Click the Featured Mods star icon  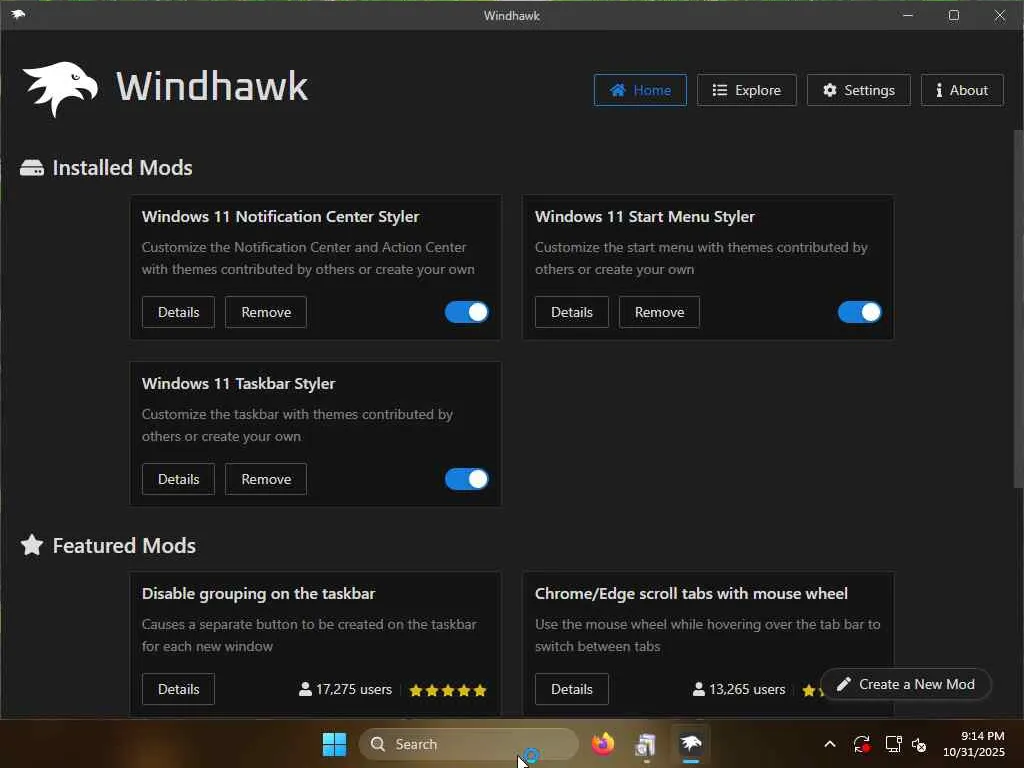32,545
